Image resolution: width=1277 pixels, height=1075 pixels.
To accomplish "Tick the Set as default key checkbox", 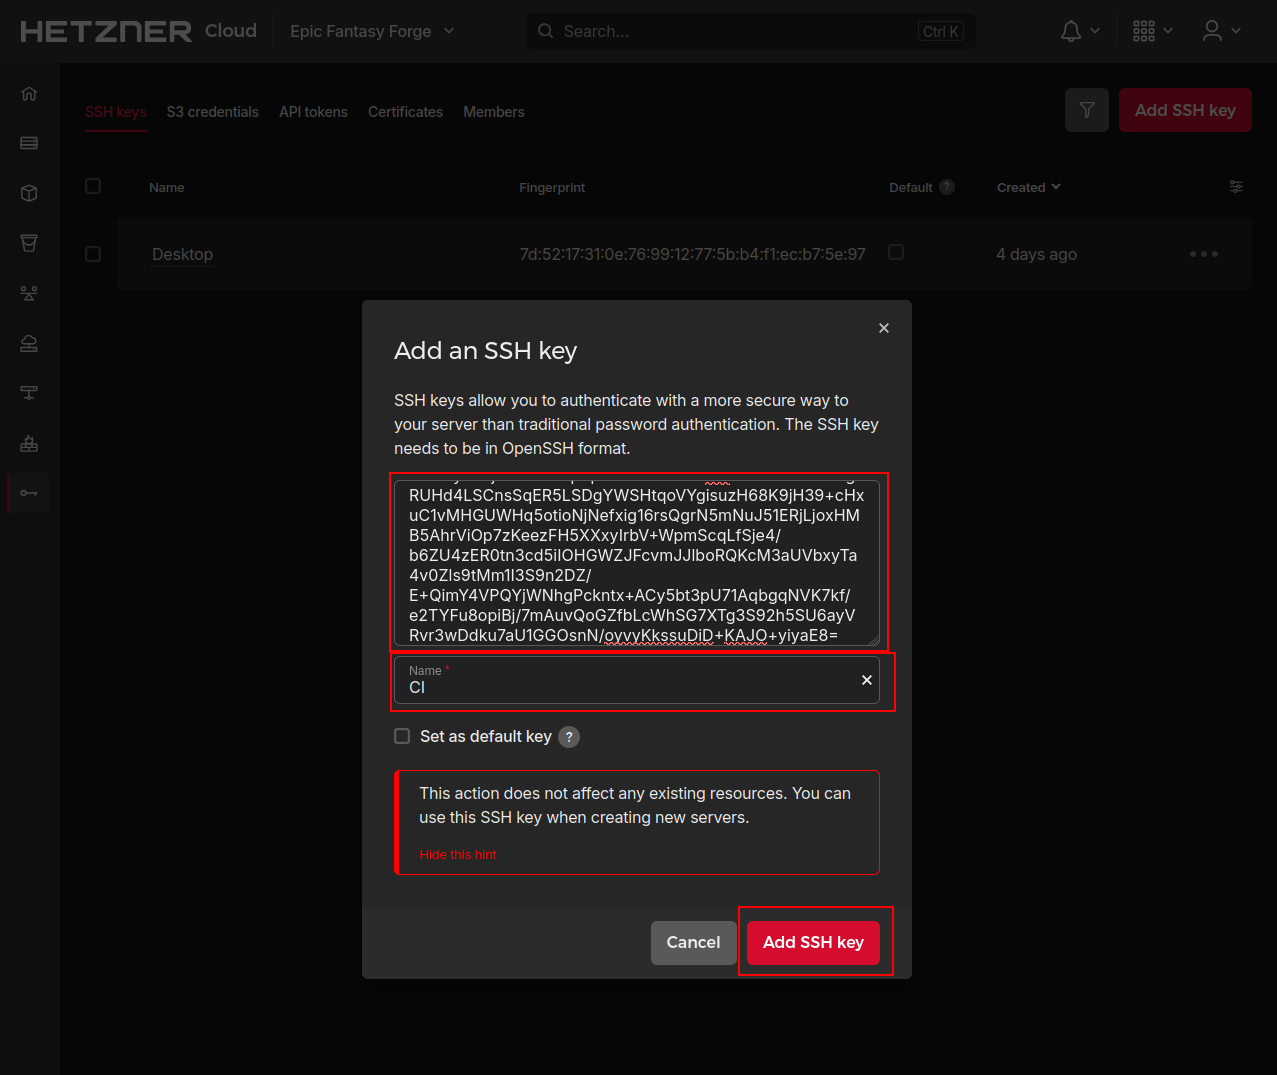I will point(402,736).
